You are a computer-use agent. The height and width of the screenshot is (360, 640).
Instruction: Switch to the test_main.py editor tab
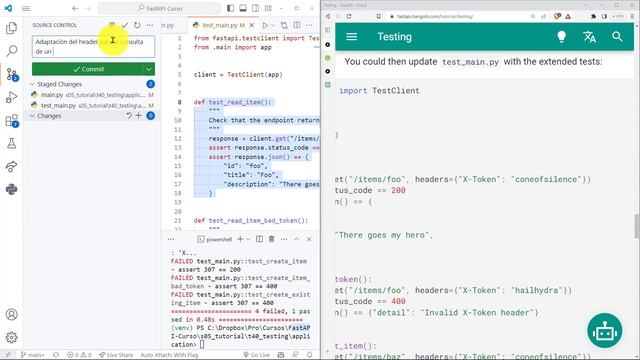click(220, 25)
